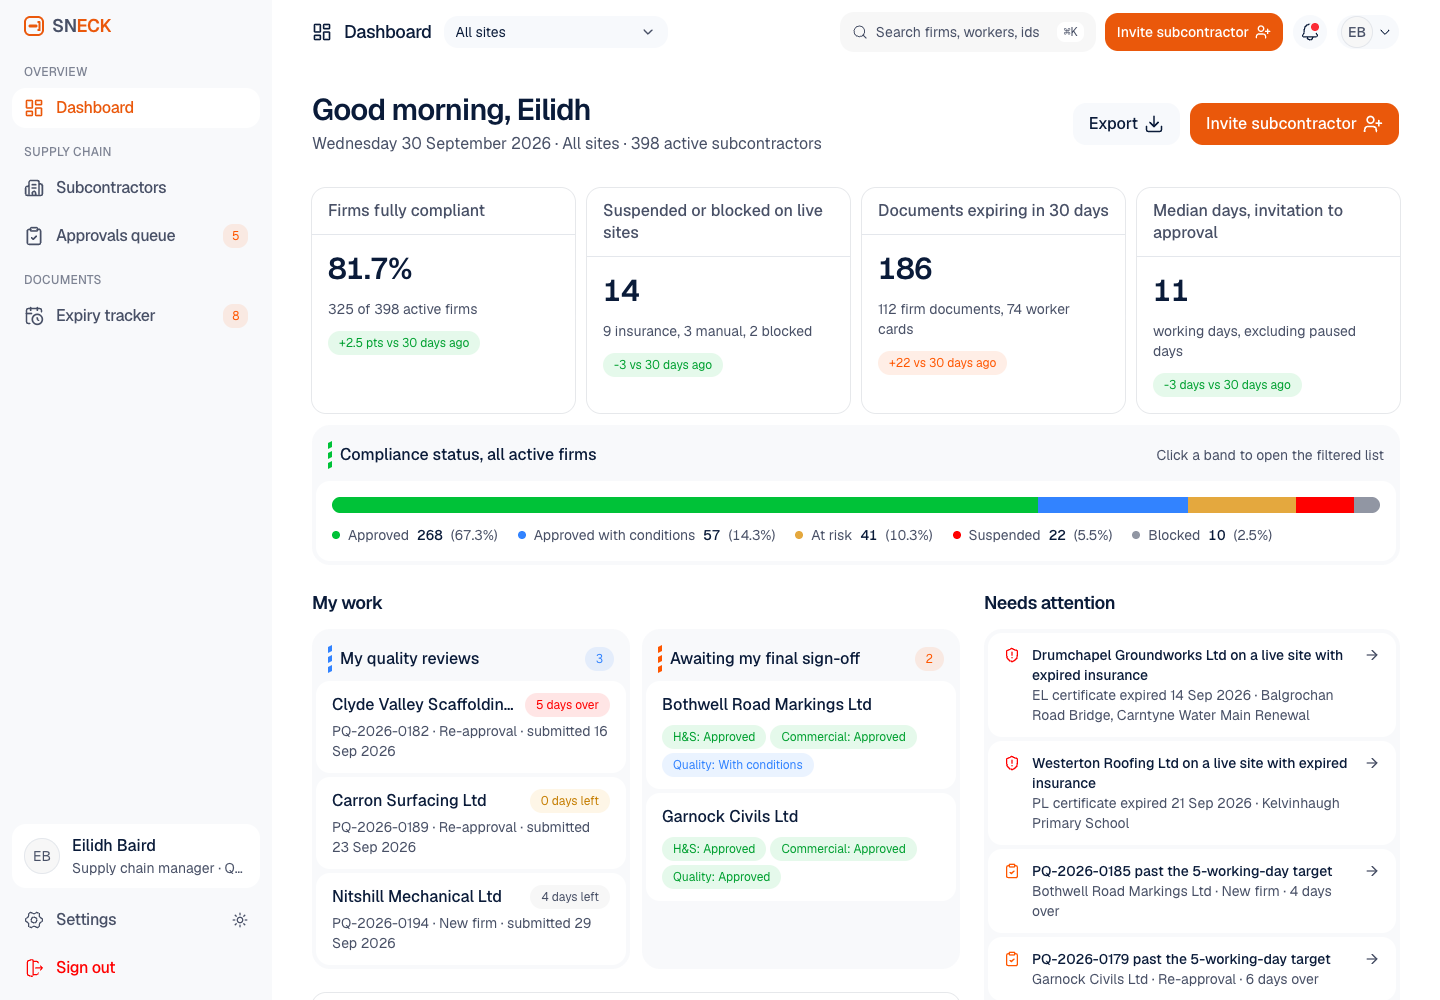Click the amber At risk band
This screenshot has height=1000, width=1440.
(1241, 505)
